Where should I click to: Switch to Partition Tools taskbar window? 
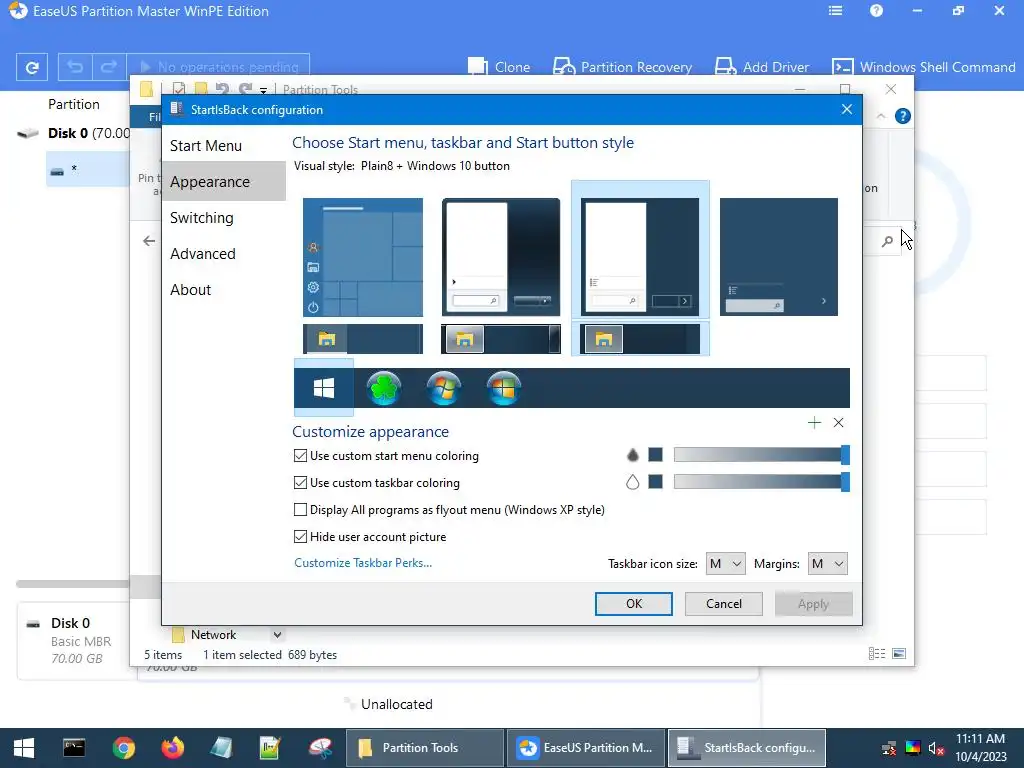[424, 748]
